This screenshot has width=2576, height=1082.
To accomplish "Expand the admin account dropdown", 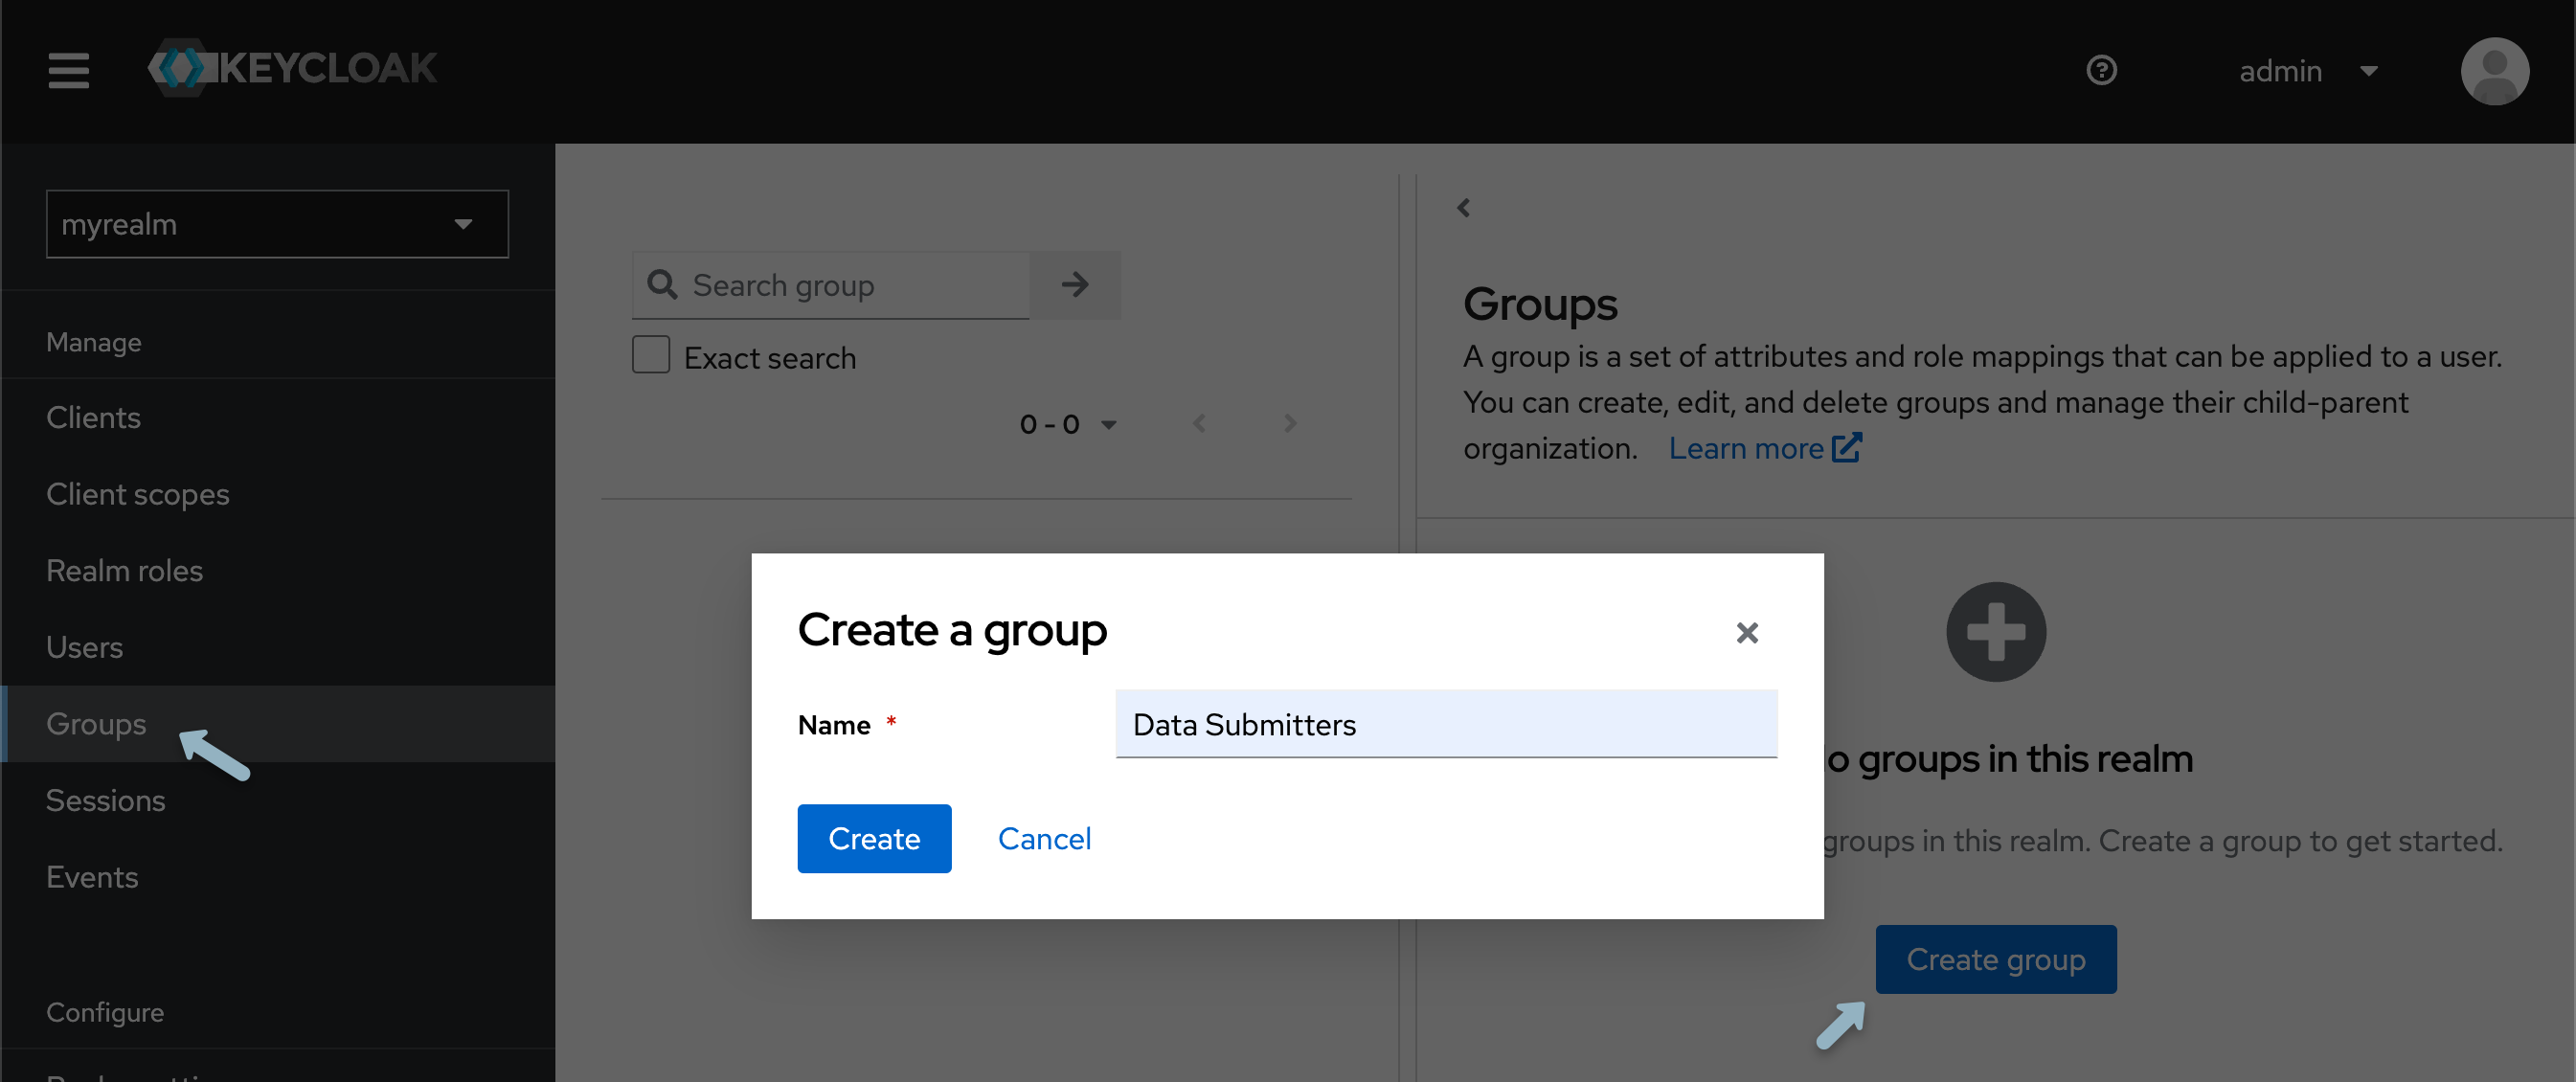I will pyautogui.click(x=2368, y=70).
